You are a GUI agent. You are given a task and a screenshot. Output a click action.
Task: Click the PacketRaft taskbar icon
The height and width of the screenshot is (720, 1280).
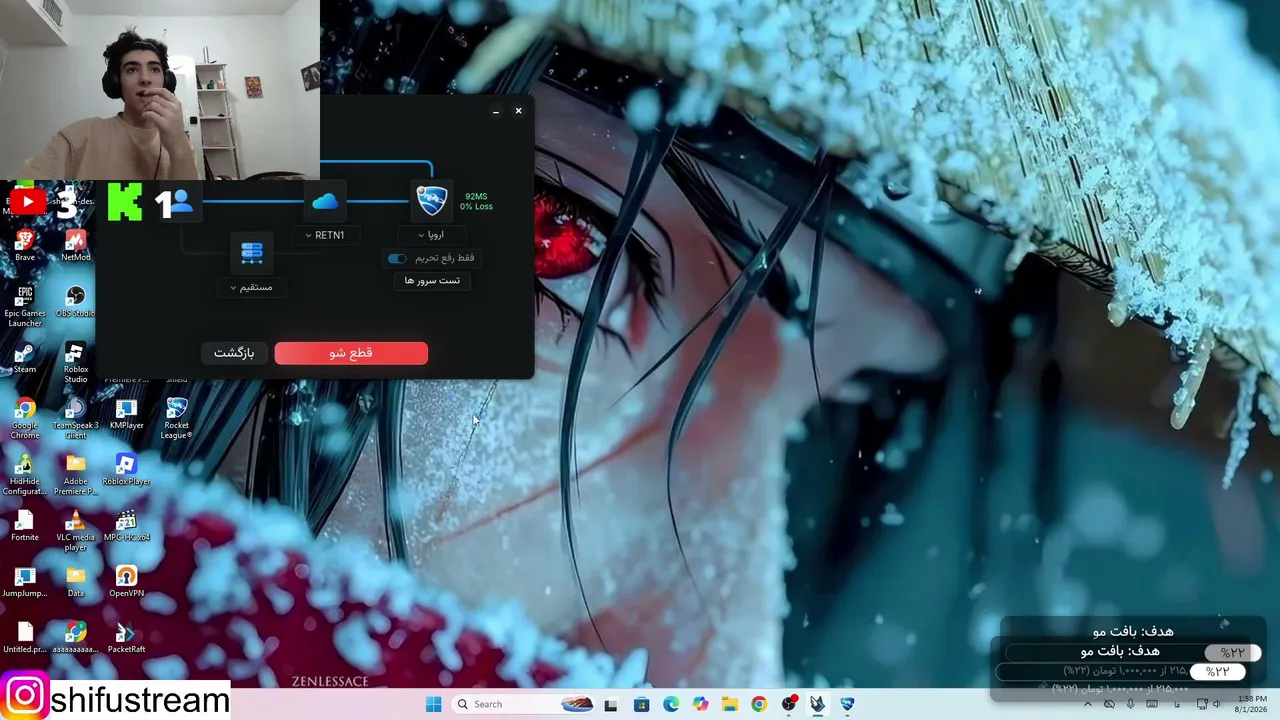pos(818,704)
